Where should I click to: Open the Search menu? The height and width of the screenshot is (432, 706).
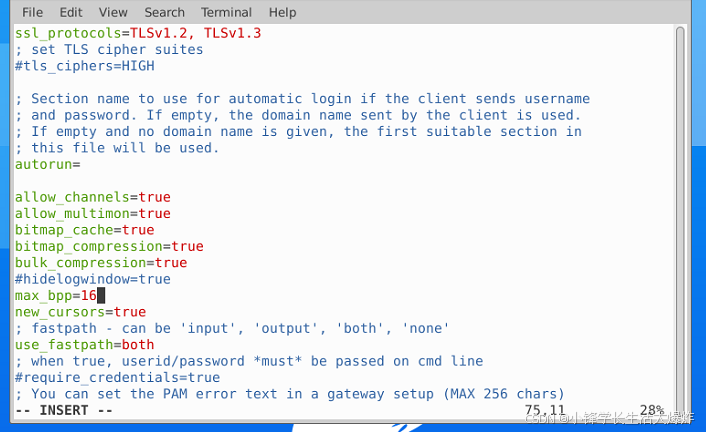point(164,12)
